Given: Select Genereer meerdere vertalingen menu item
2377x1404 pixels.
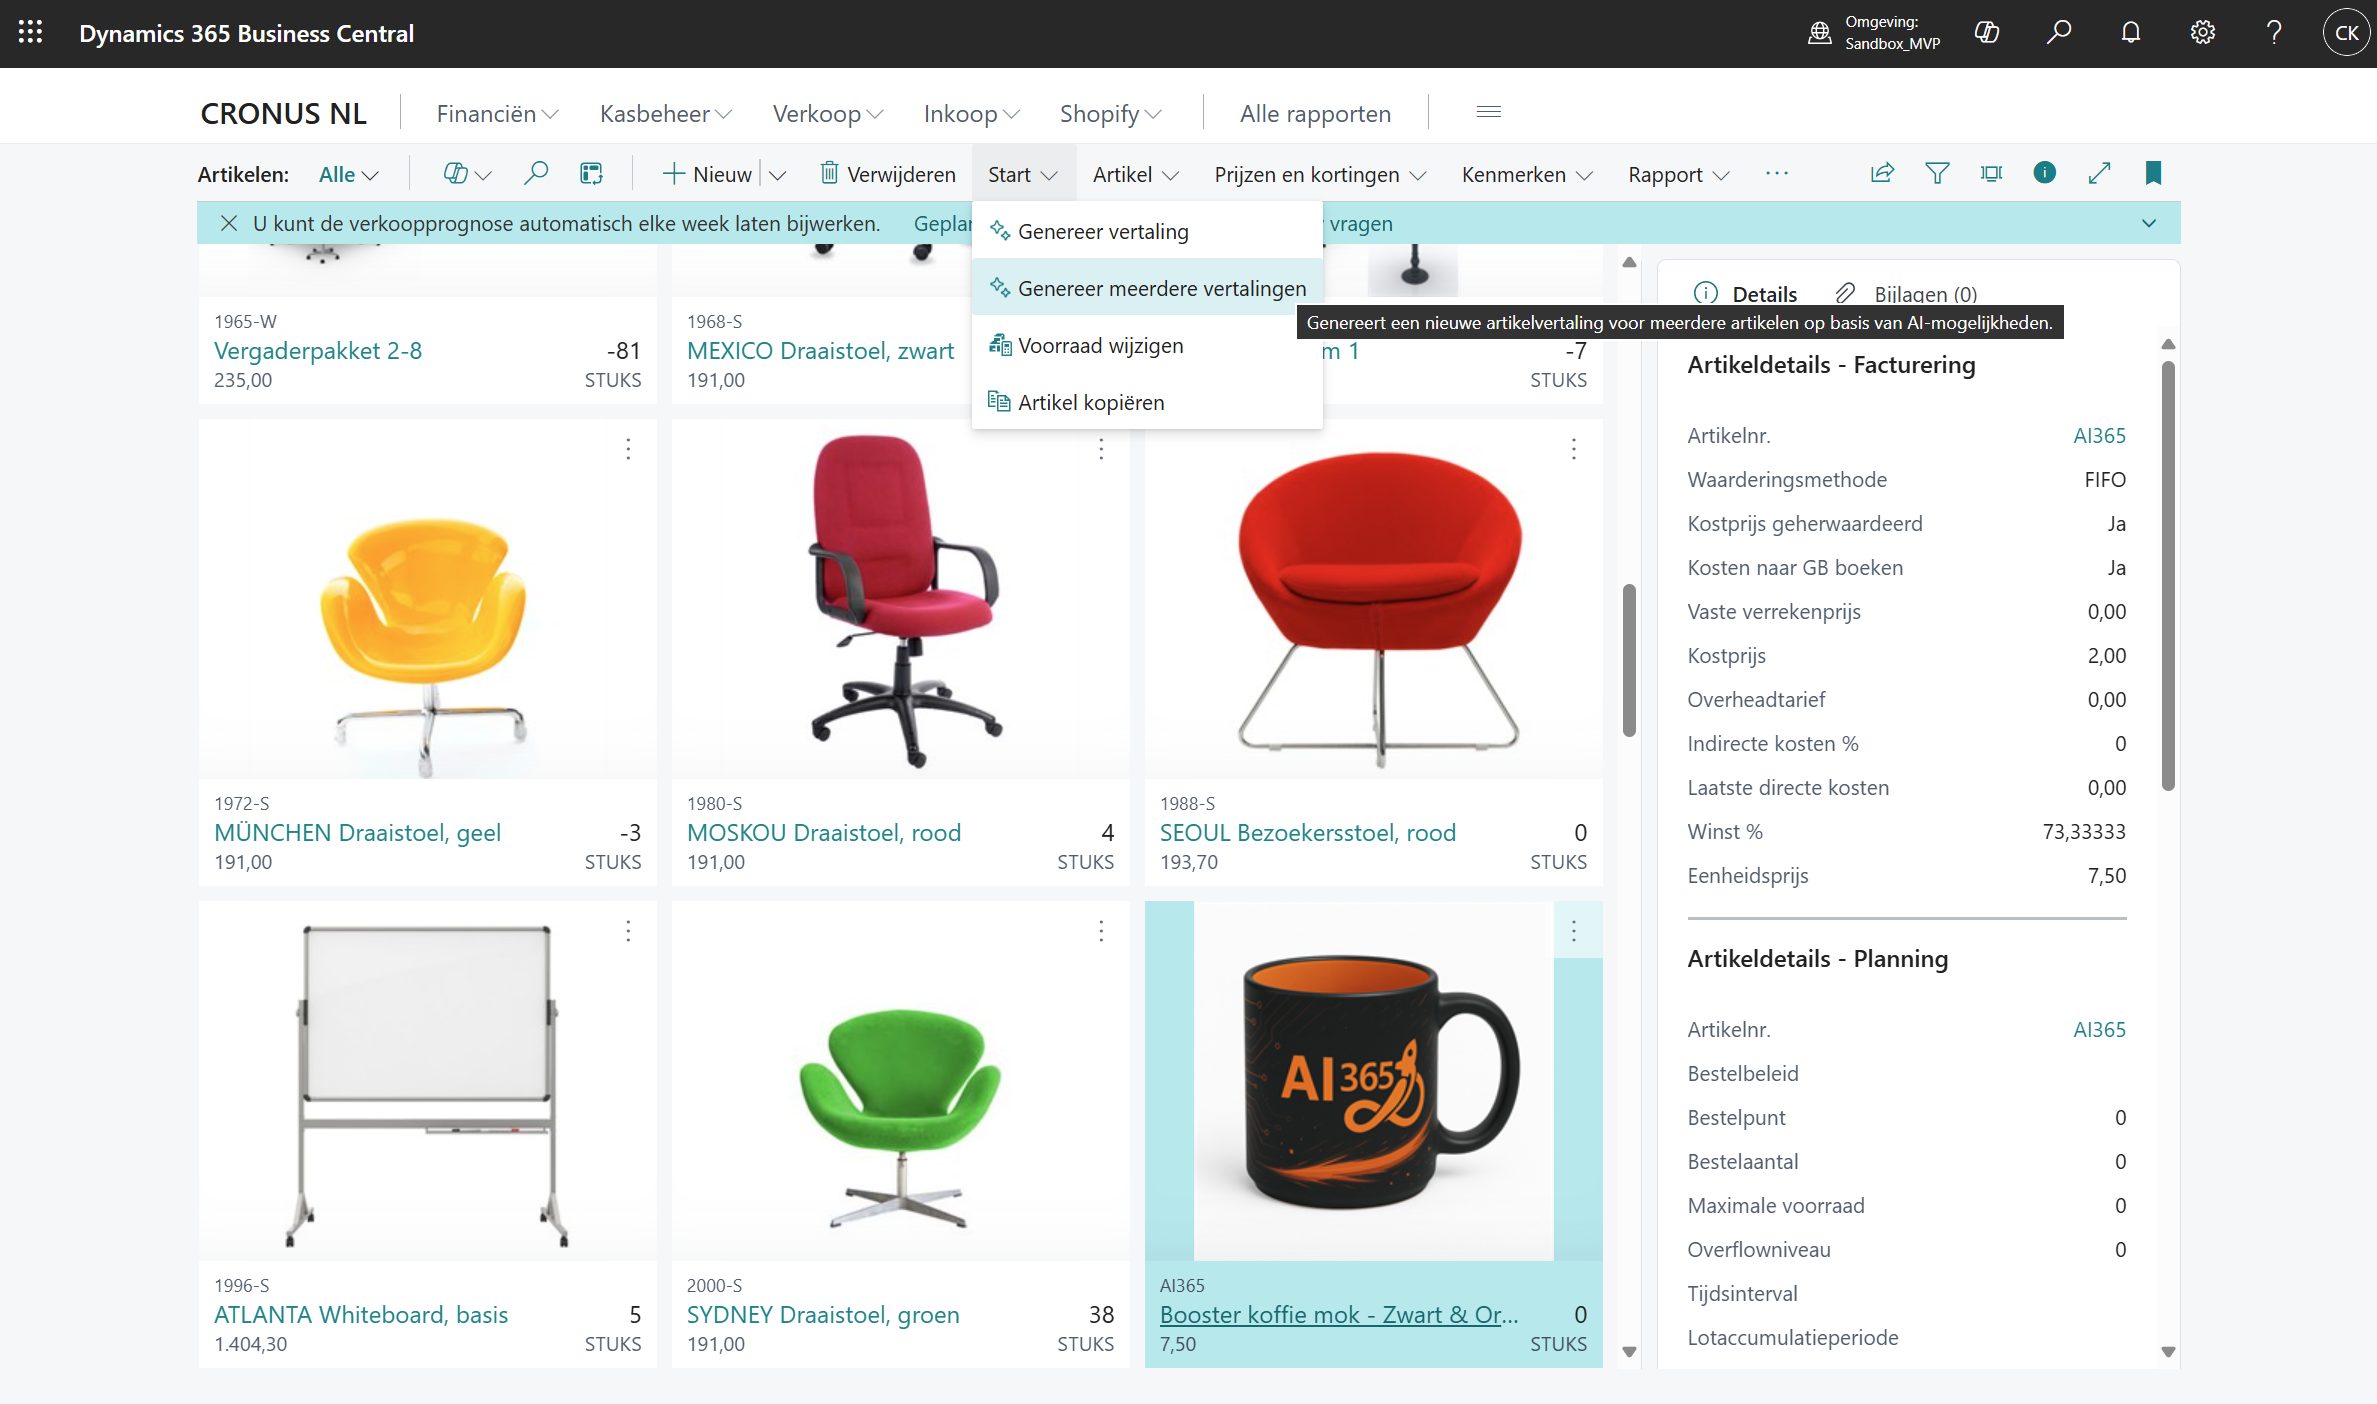Looking at the screenshot, I should coord(1160,289).
